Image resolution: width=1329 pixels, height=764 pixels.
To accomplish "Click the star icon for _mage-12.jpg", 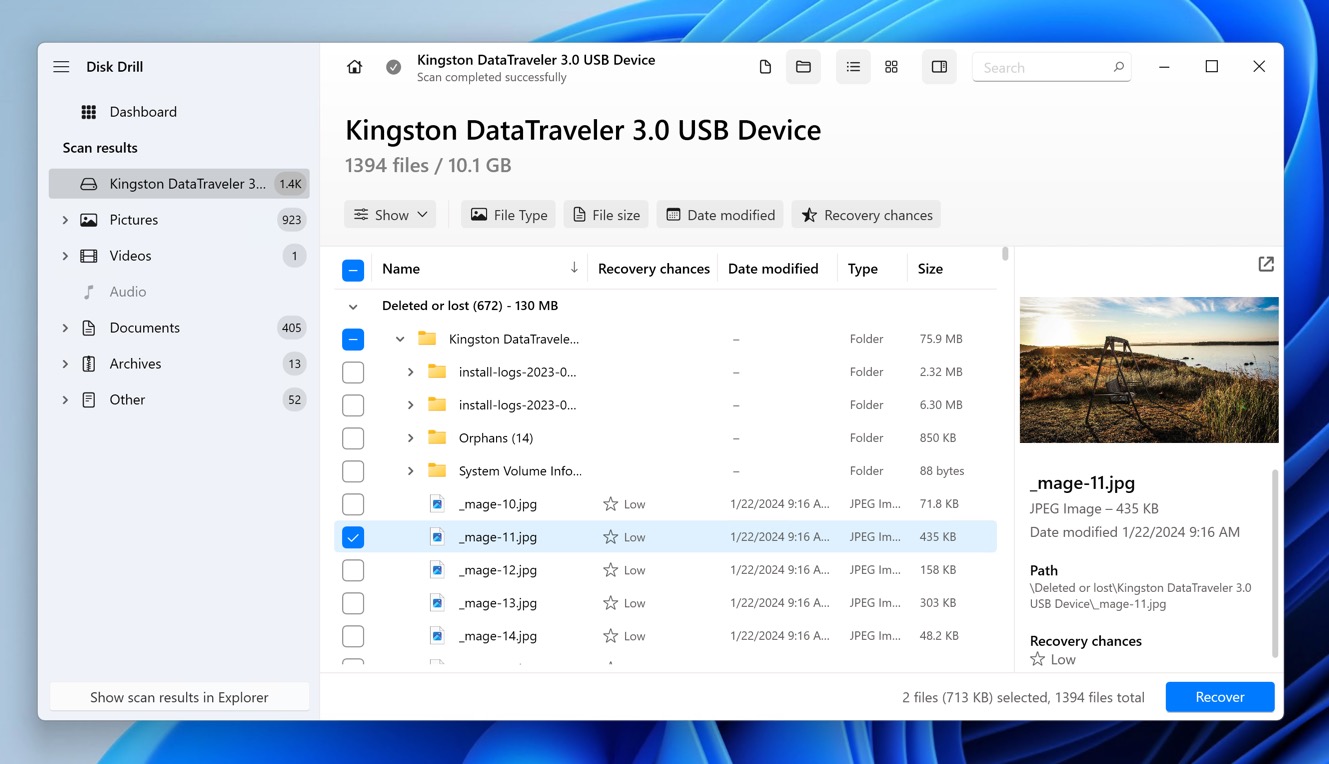I will coord(610,570).
